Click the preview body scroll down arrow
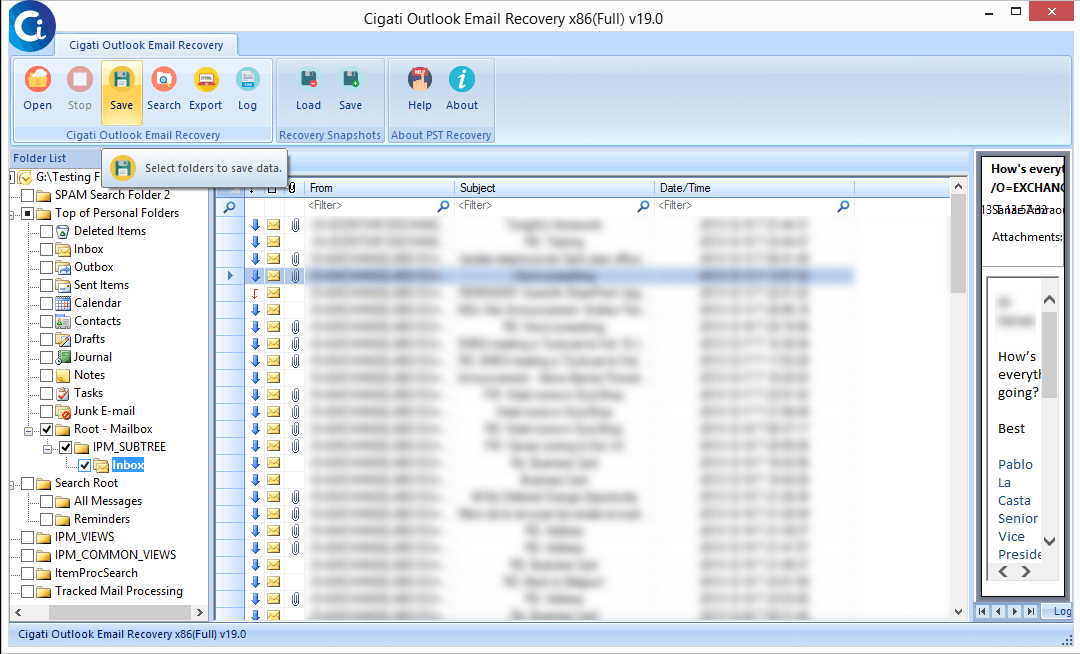 point(1049,542)
